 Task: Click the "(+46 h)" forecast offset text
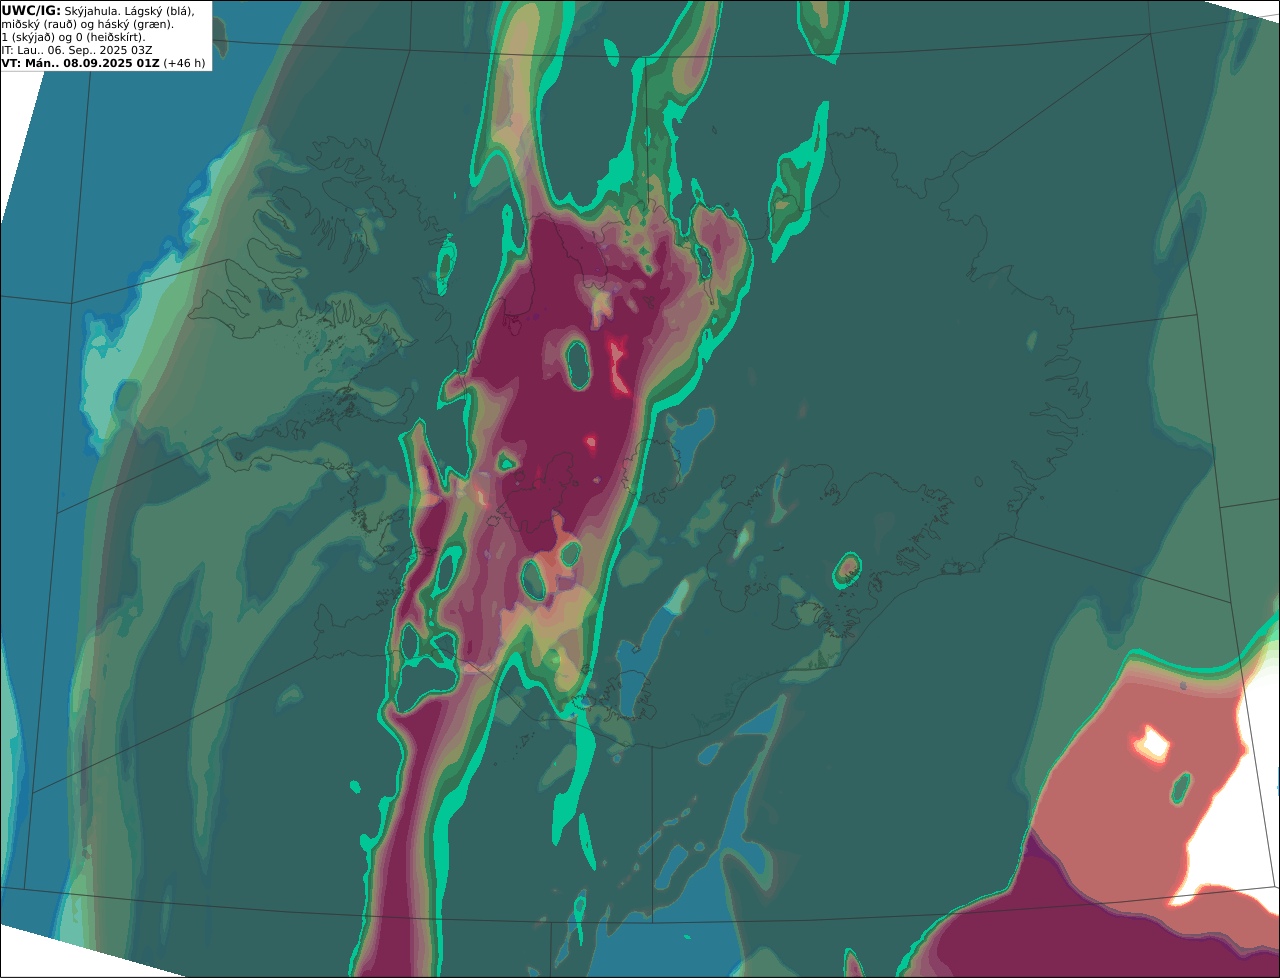(x=185, y=63)
